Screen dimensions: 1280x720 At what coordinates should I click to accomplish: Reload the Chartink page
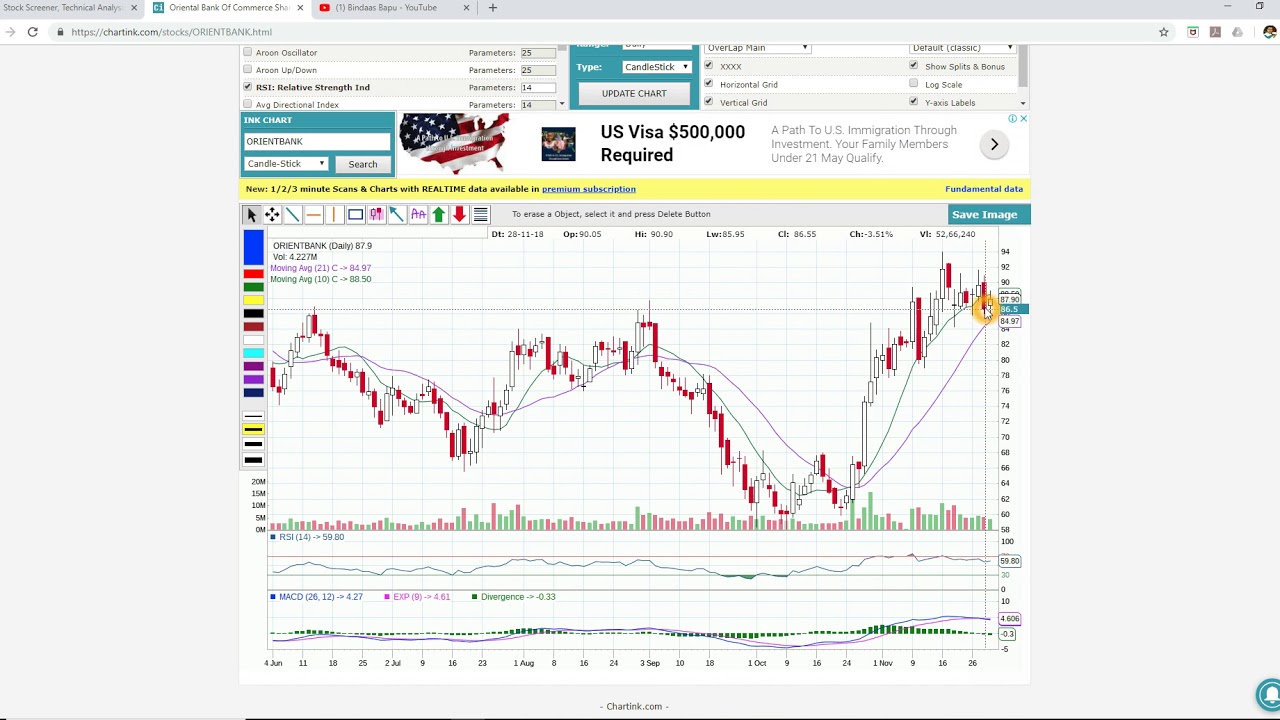tap(32, 32)
